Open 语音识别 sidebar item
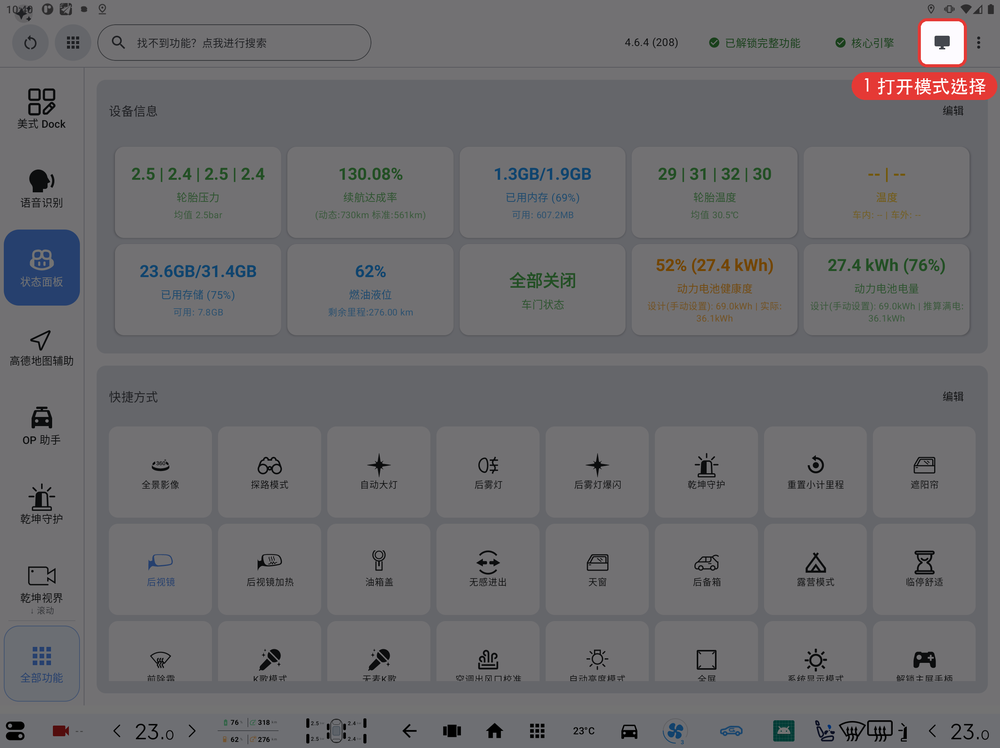 [x=41, y=189]
